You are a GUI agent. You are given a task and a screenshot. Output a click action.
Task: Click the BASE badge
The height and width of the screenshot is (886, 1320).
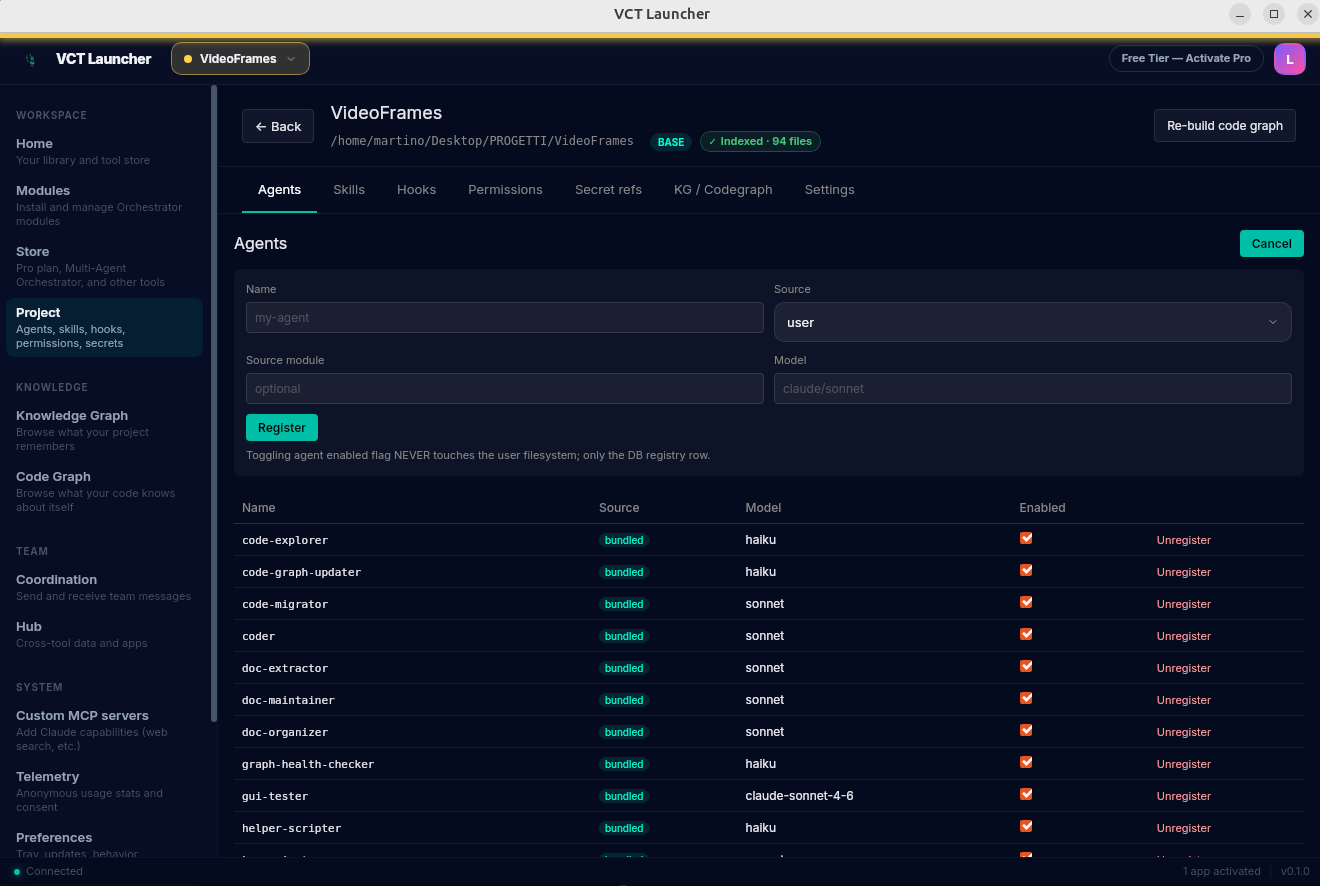(x=671, y=142)
